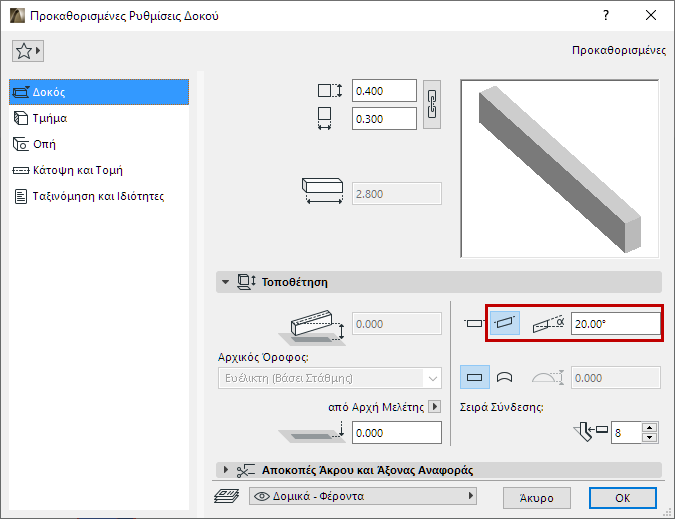Click the Σειρά Σύνδεσης junction icon
675x519 pixels.
591,432
